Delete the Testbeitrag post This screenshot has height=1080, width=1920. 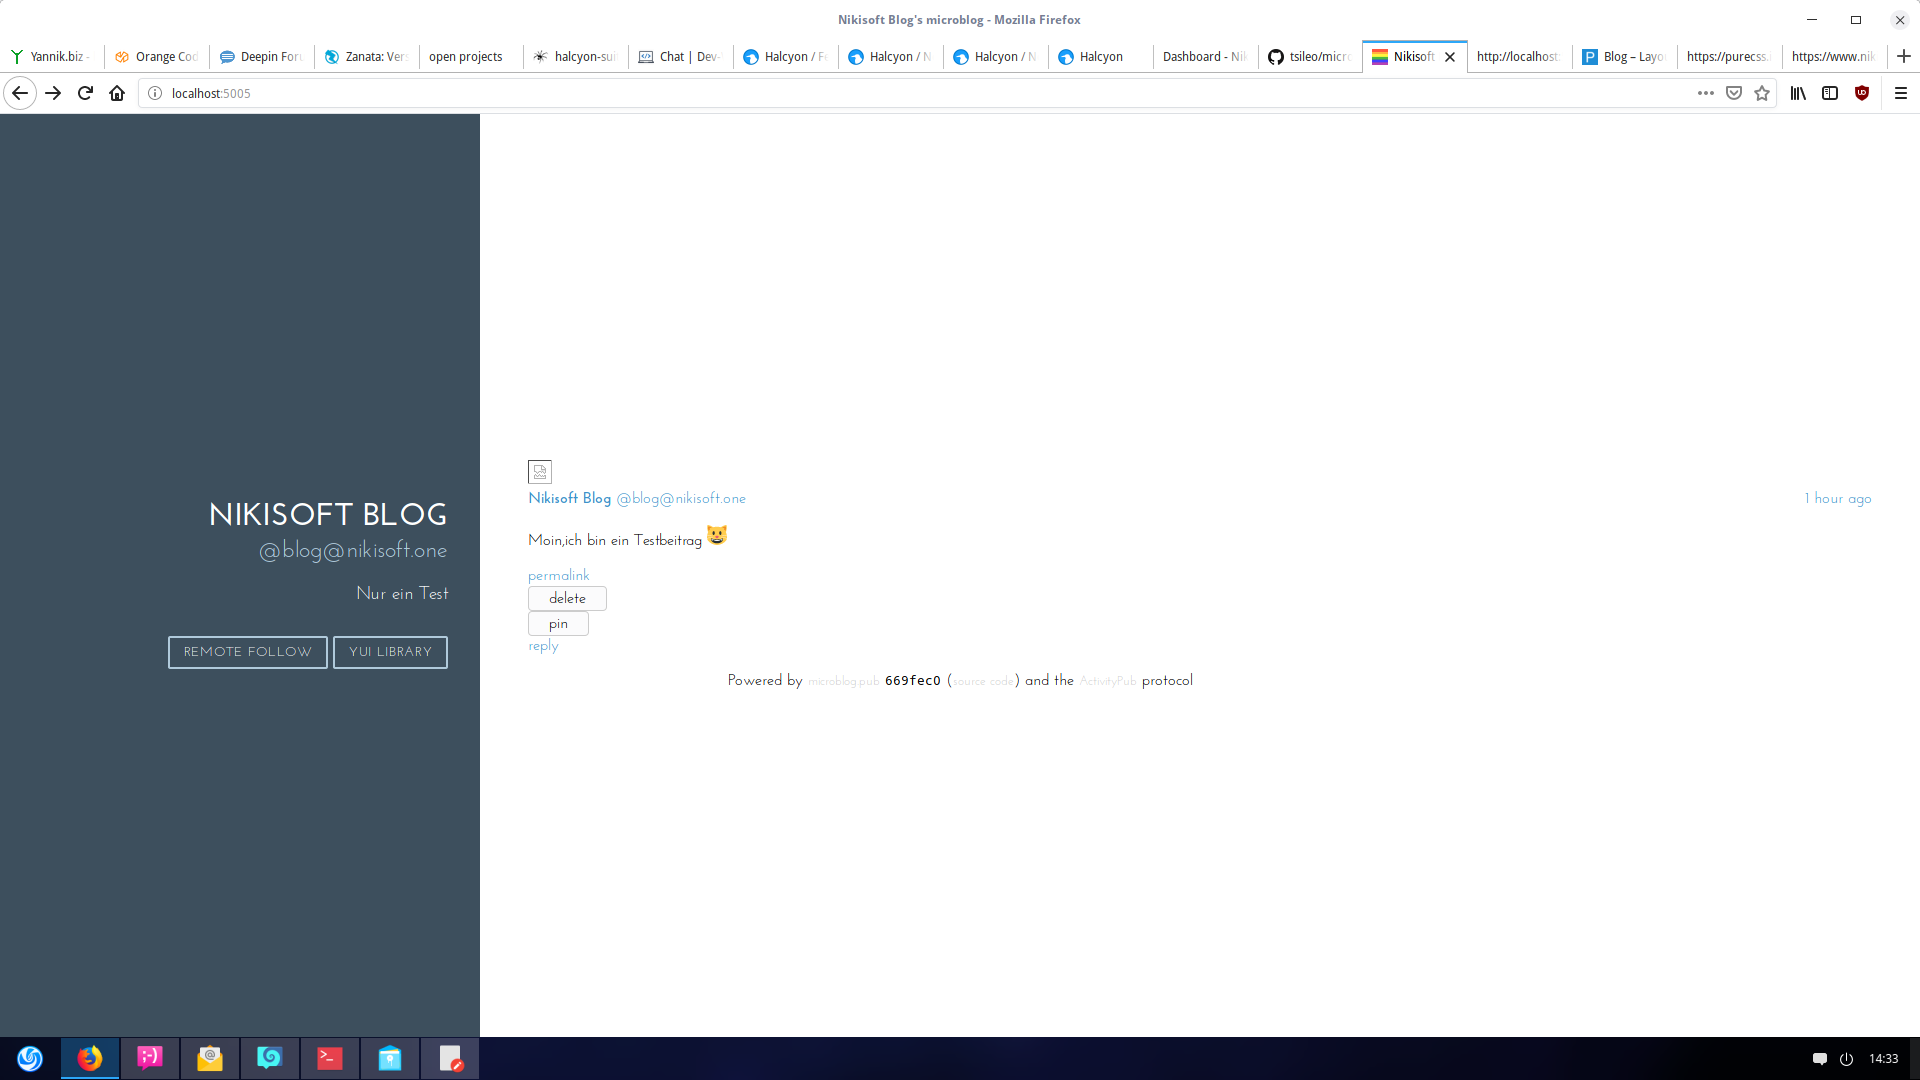click(x=567, y=598)
